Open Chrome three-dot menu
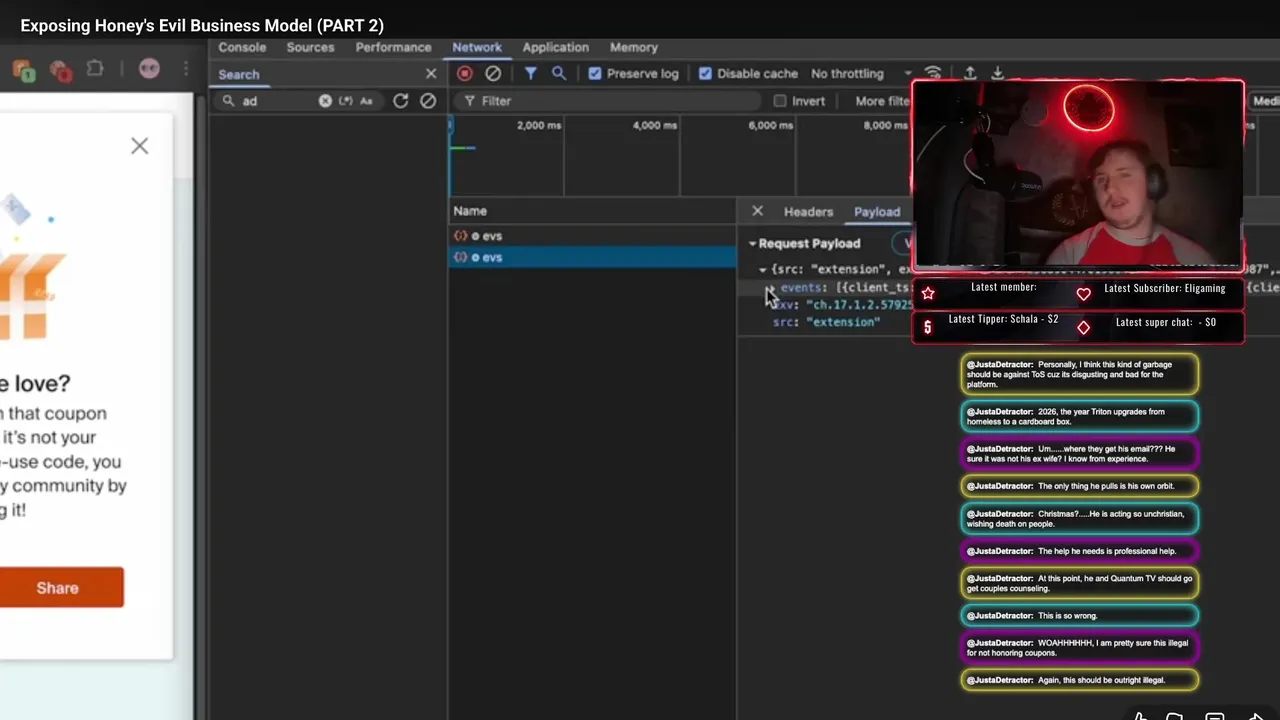This screenshot has width=1280, height=720. click(x=186, y=68)
